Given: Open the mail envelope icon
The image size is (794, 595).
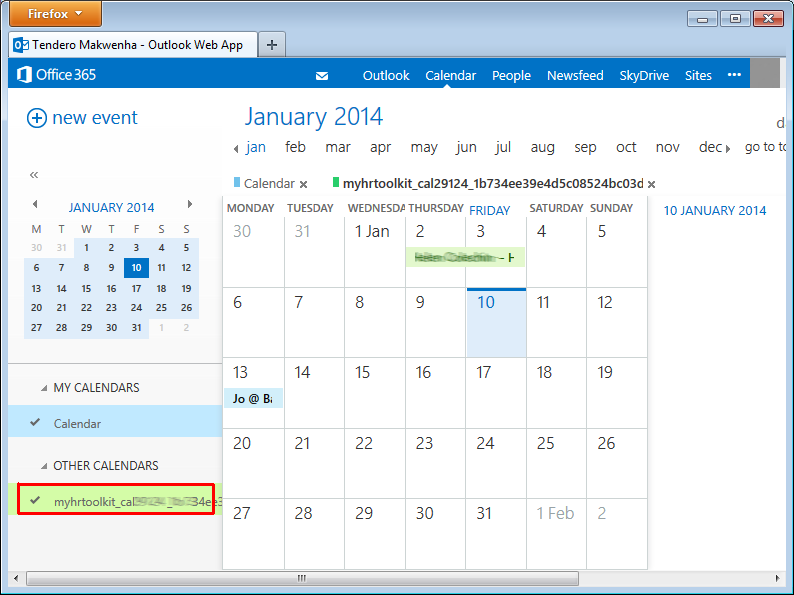Looking at the screenshot, I should click(x=322, y=76).
